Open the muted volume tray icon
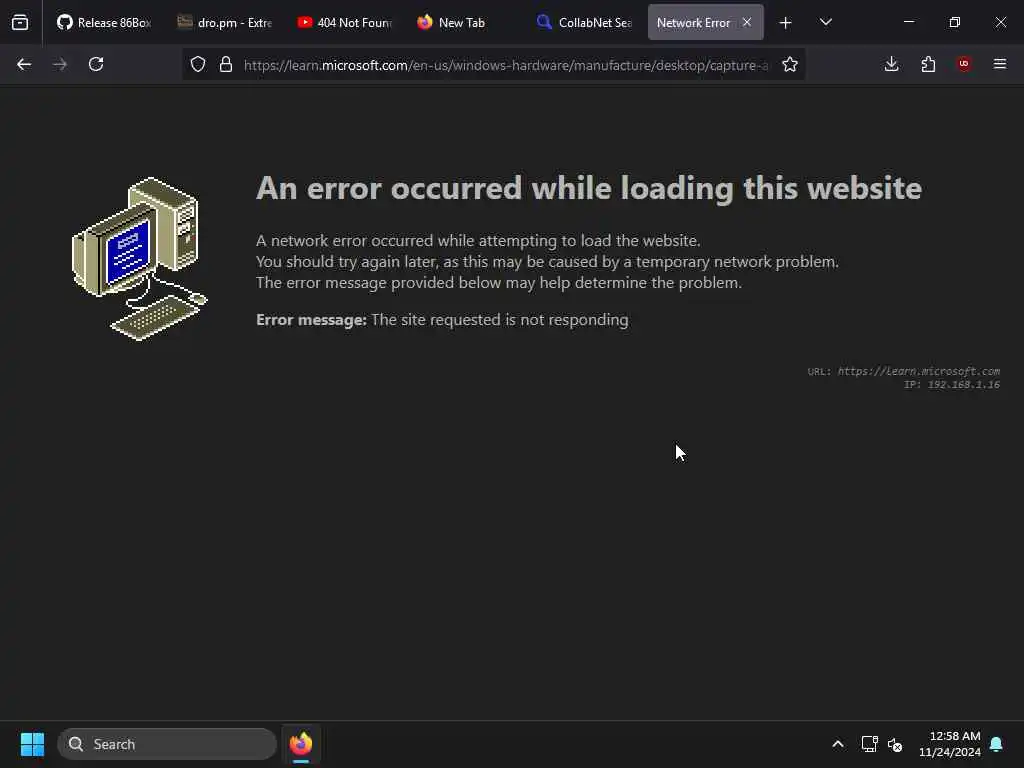The image size is (1024, 768). [x=895, y=744]
